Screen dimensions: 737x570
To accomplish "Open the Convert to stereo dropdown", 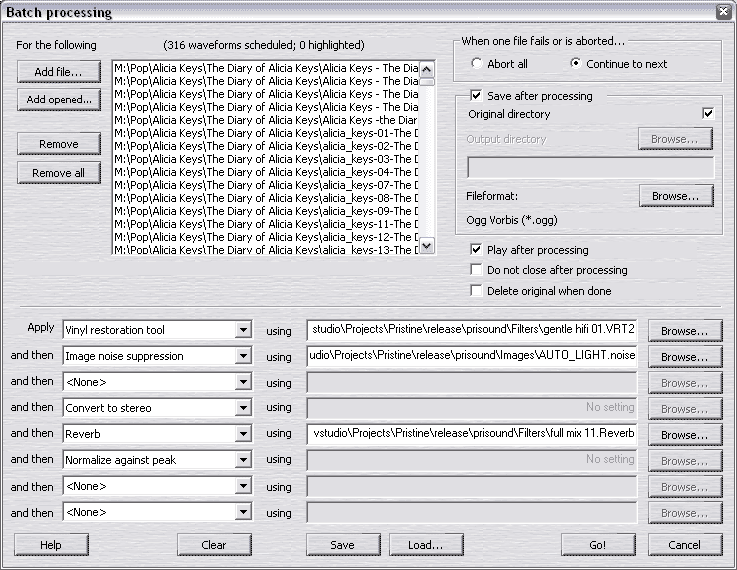I will pyautogui.click(x=243, y=408).
